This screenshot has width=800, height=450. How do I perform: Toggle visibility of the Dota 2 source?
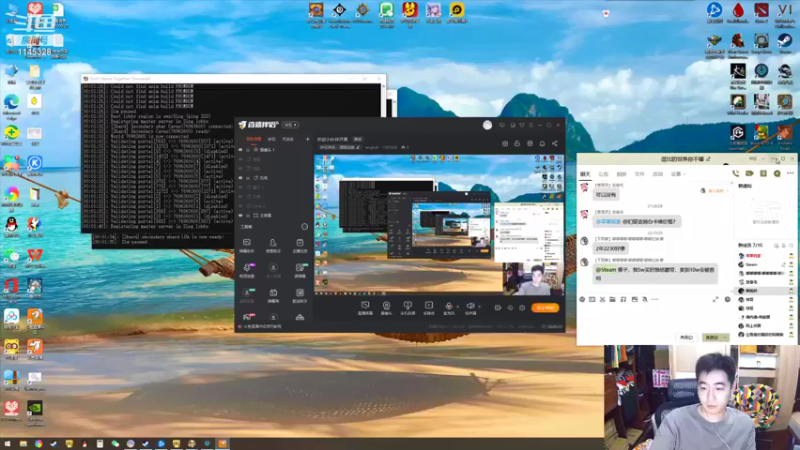[241, 206]
